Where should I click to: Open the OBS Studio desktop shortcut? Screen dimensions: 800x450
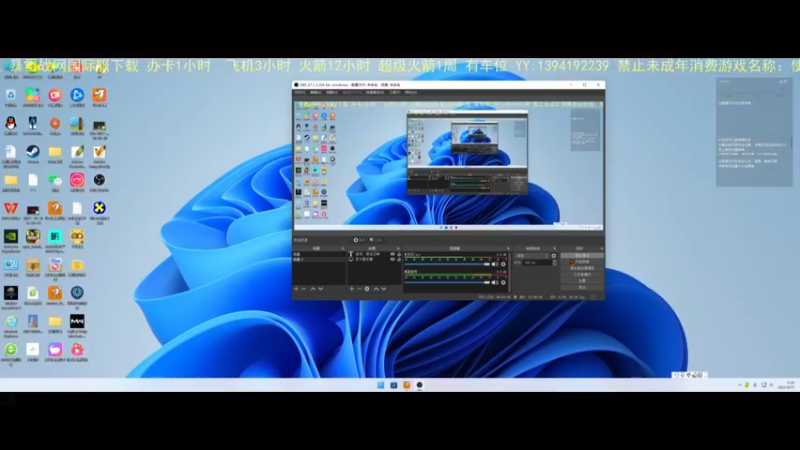click(x=99, y=180)
